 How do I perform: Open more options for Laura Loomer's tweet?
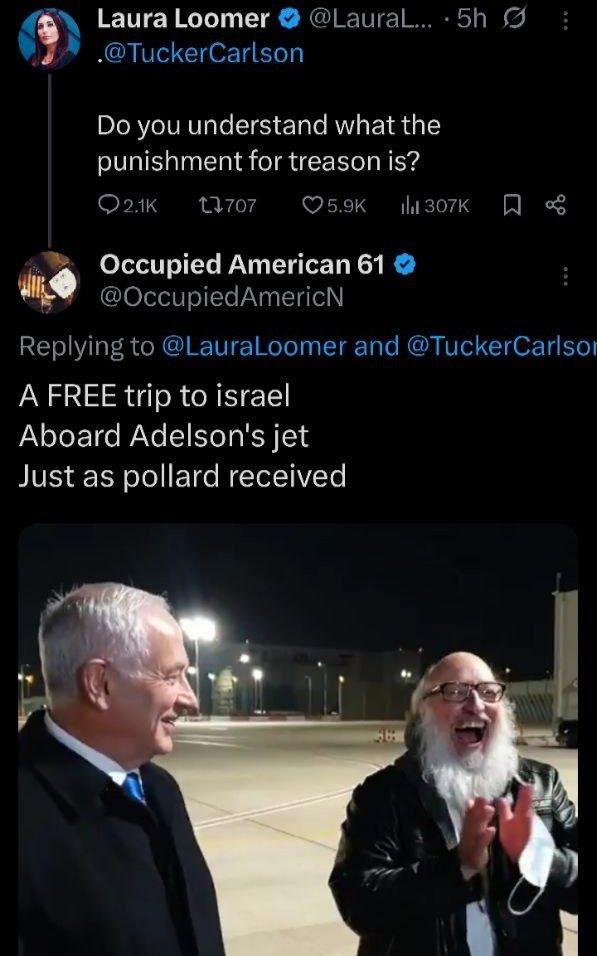[x=565, y=21]
